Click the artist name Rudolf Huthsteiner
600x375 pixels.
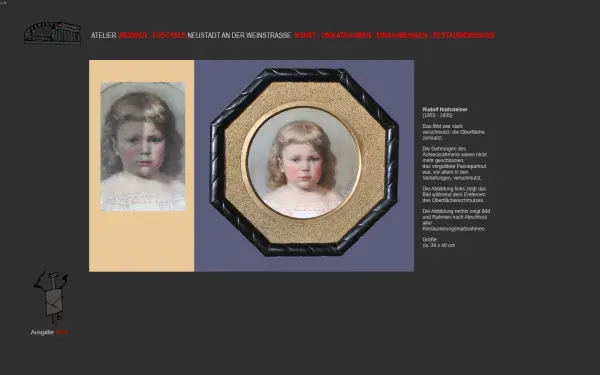point(445,109)
